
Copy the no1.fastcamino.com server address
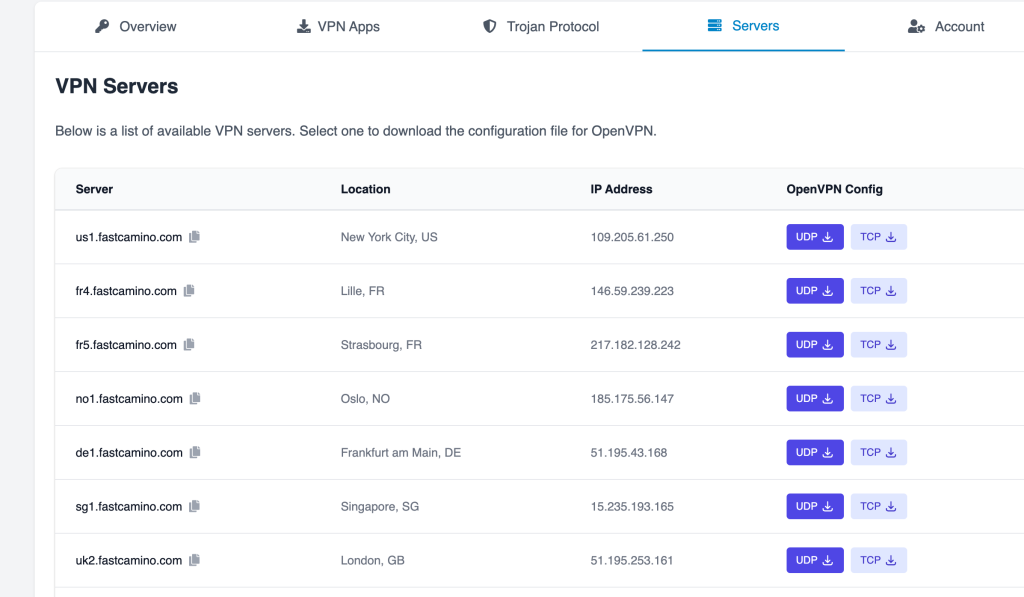[x=195, y=399]
